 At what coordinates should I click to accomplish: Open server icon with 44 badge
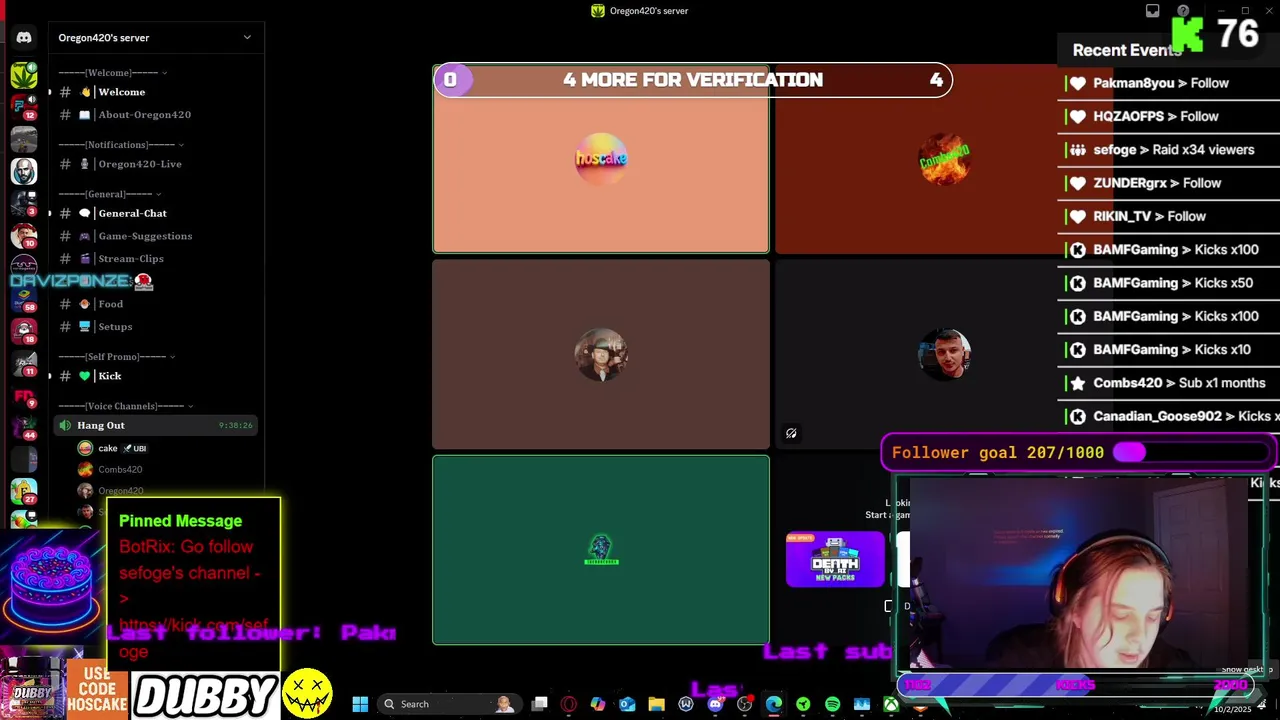click(24, 427)
